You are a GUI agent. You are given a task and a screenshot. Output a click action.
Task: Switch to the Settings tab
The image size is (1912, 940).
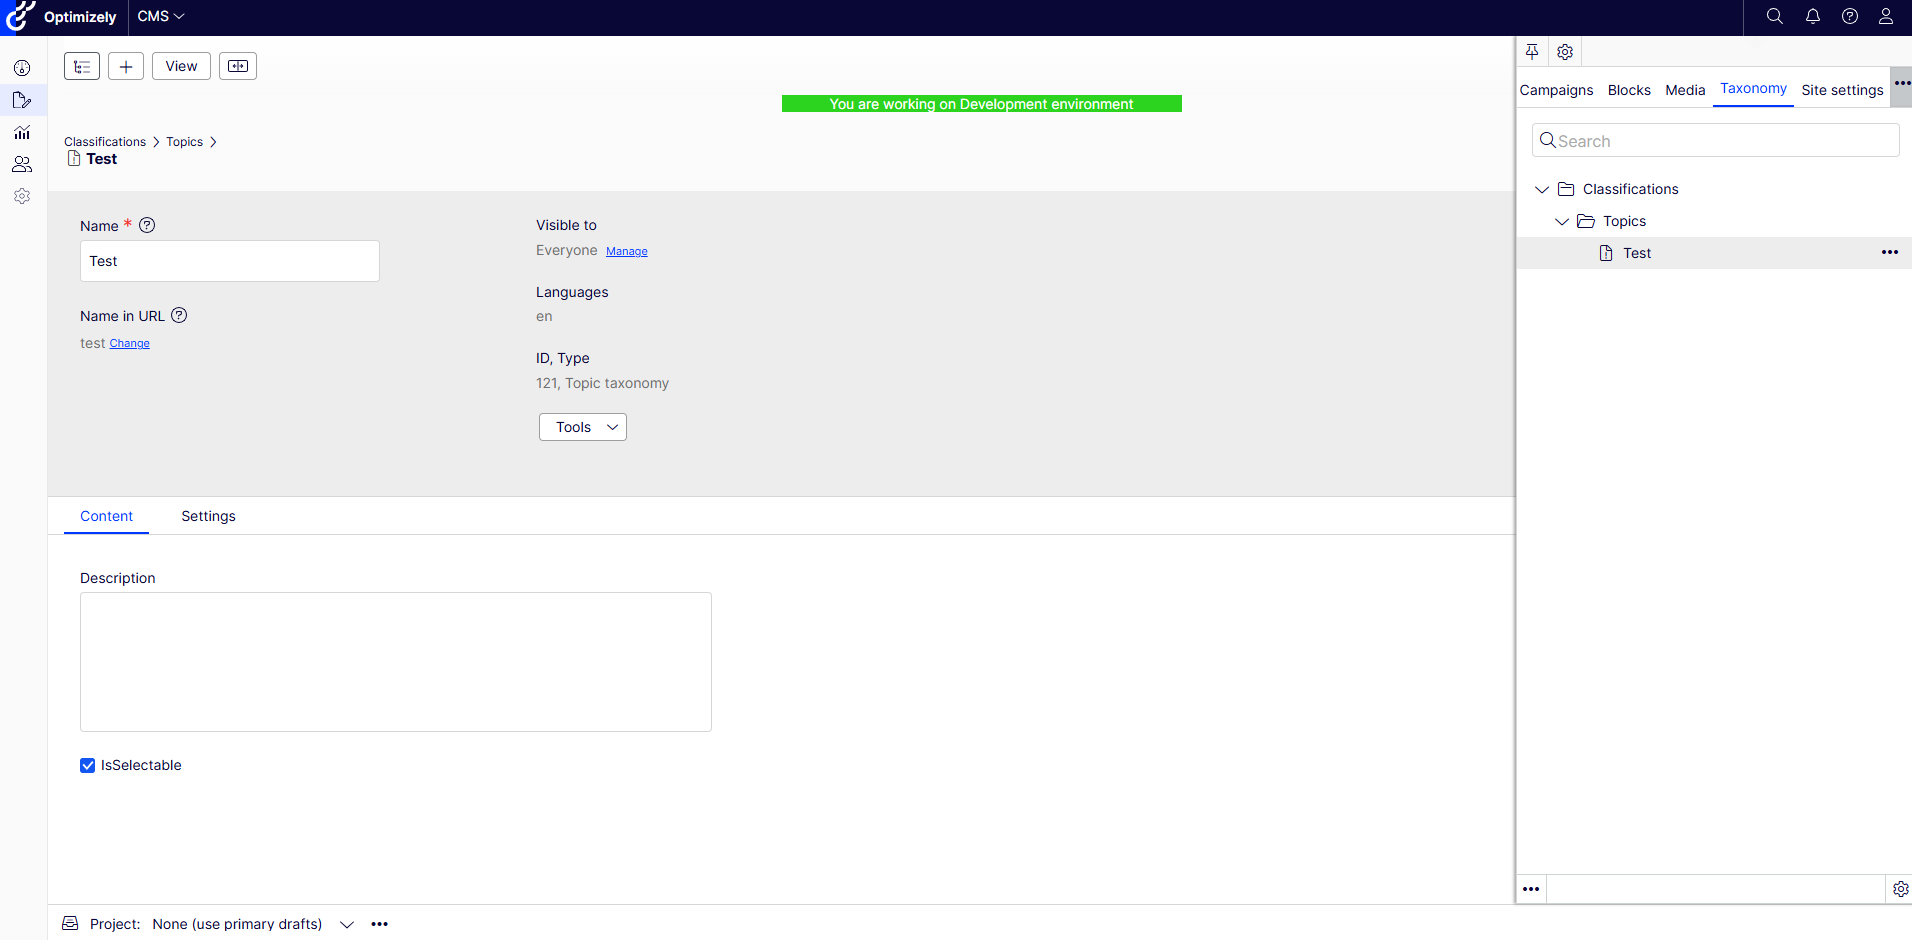pos(208,516)
